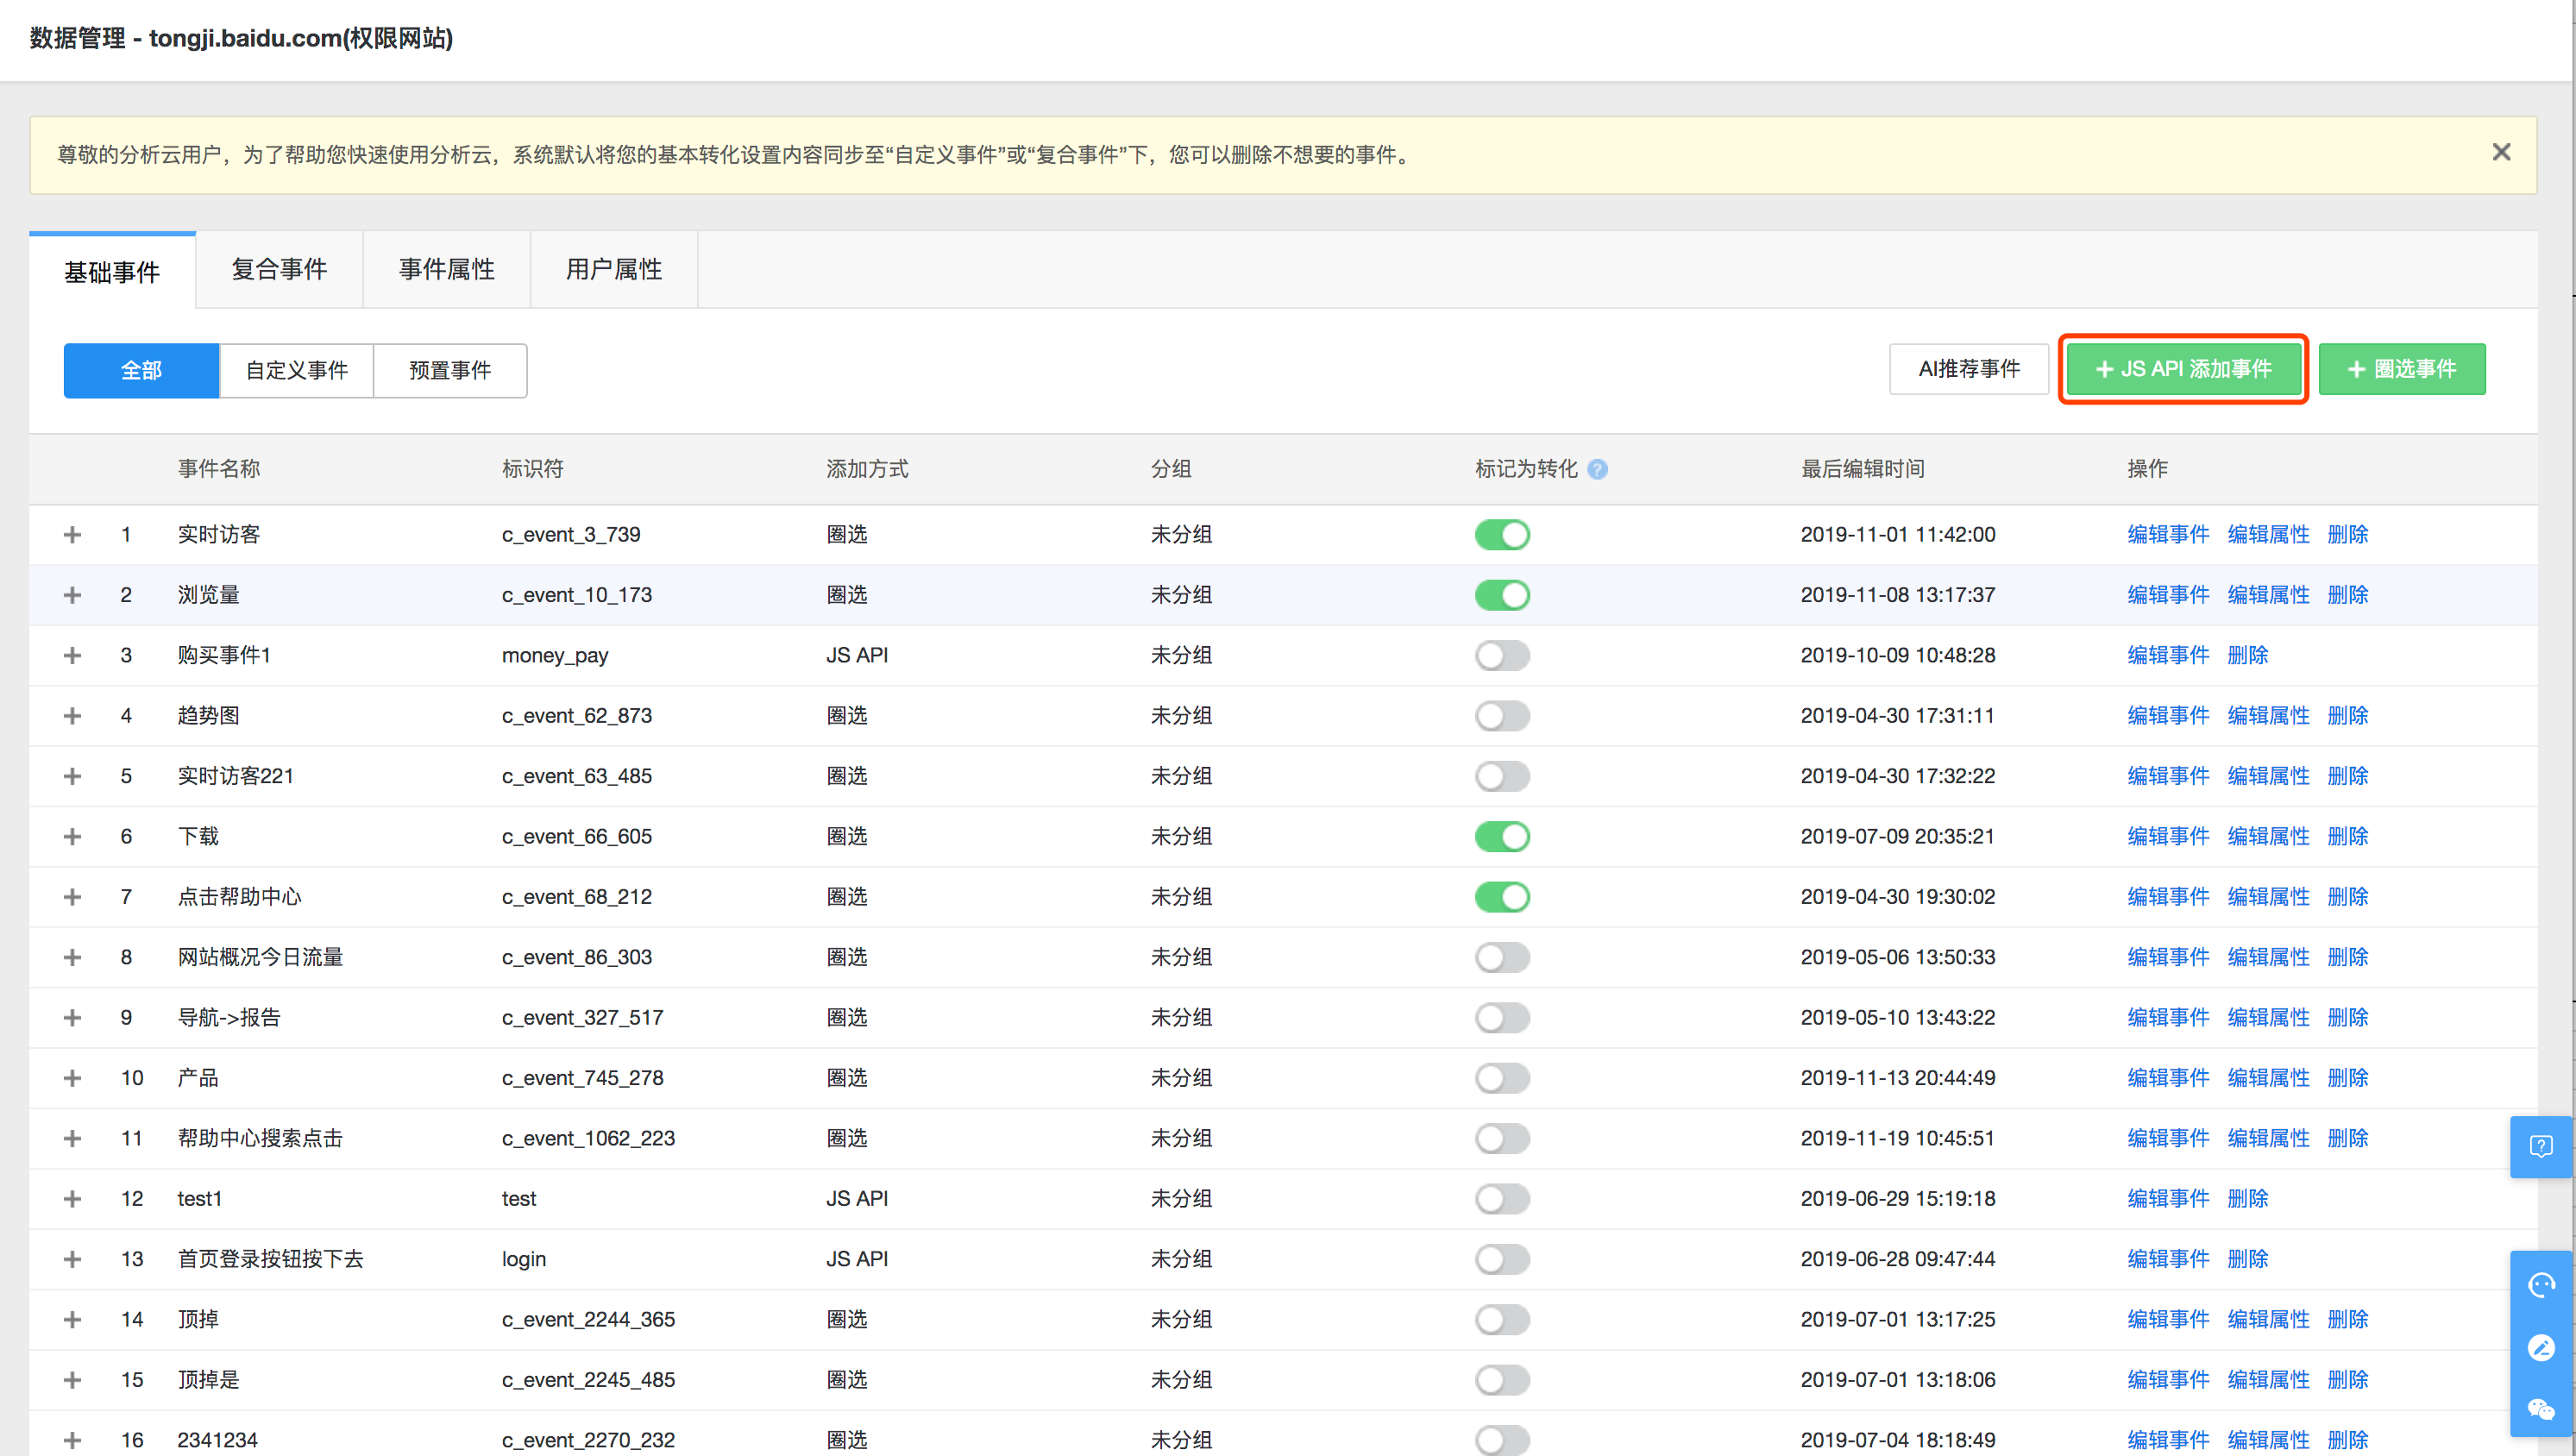Select the 全部 filter
This screenshot has width=2576, height=1456.
pyautogui.click(x=141, y=371)
